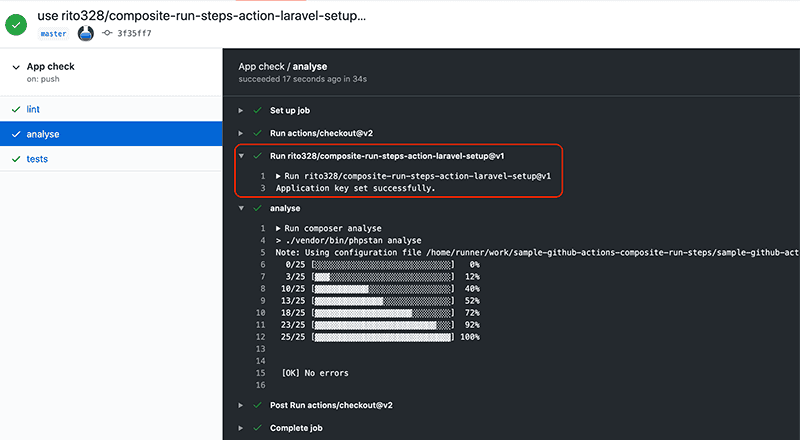Viewport: 800px width, 440px height.
Task: Click the green checkmark beside lint job
Action: click(15, 108)
